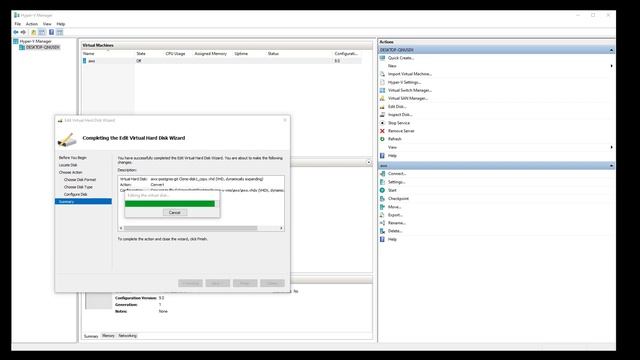Click the Delete VM icon
The width and height of the screenshot is (640, 360).
(x=382, y=231)
